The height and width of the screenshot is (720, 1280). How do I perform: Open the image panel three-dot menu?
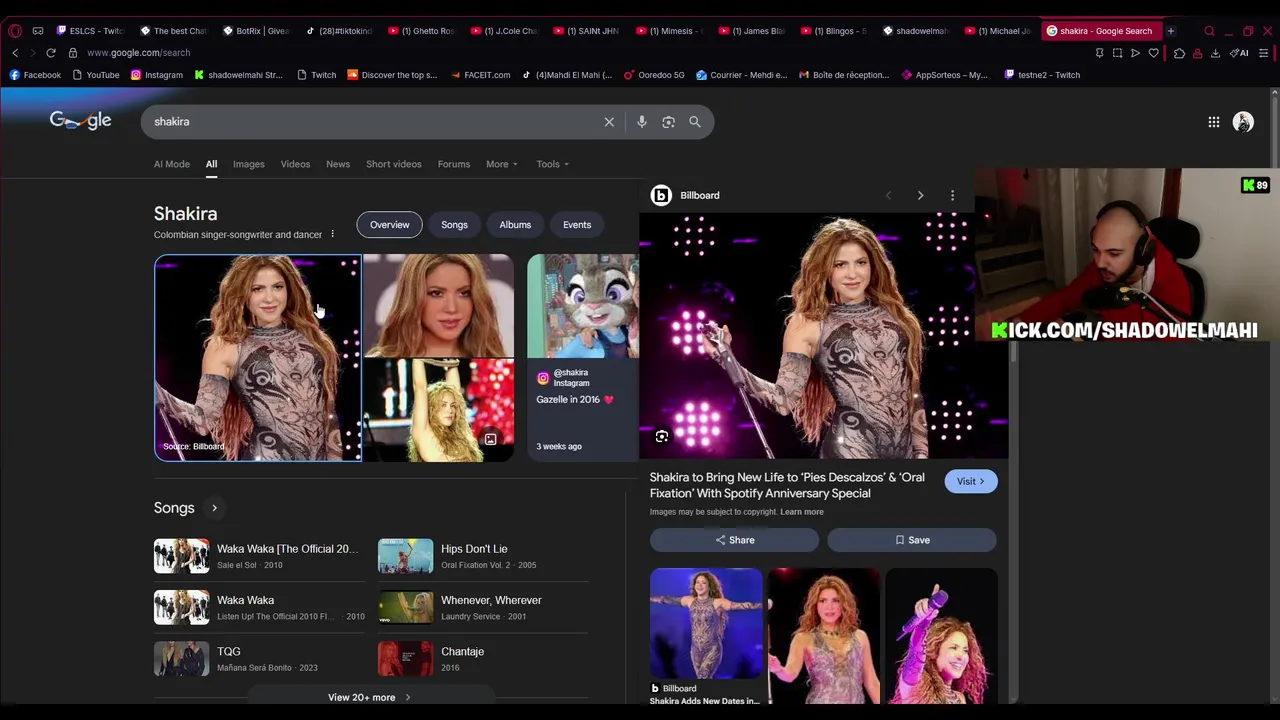tap(952, 195)
